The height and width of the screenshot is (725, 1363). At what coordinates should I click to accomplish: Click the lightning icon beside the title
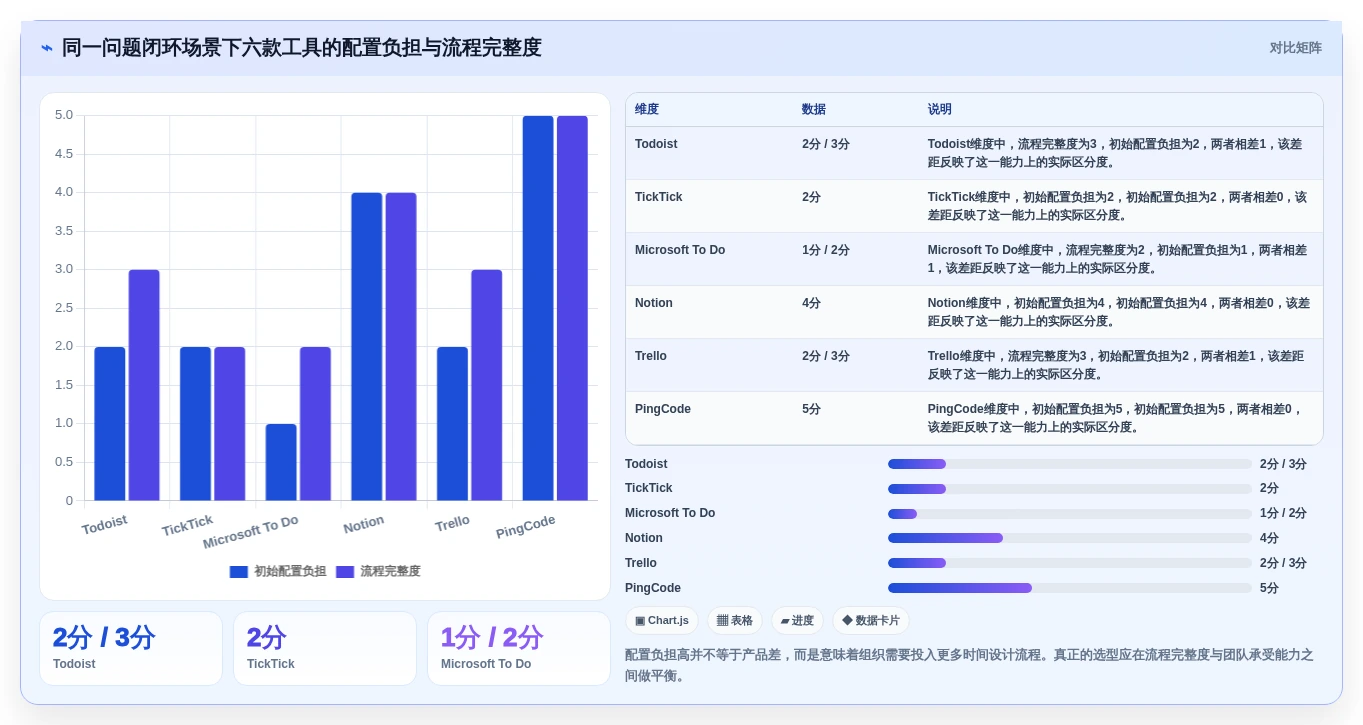(47, 48)
